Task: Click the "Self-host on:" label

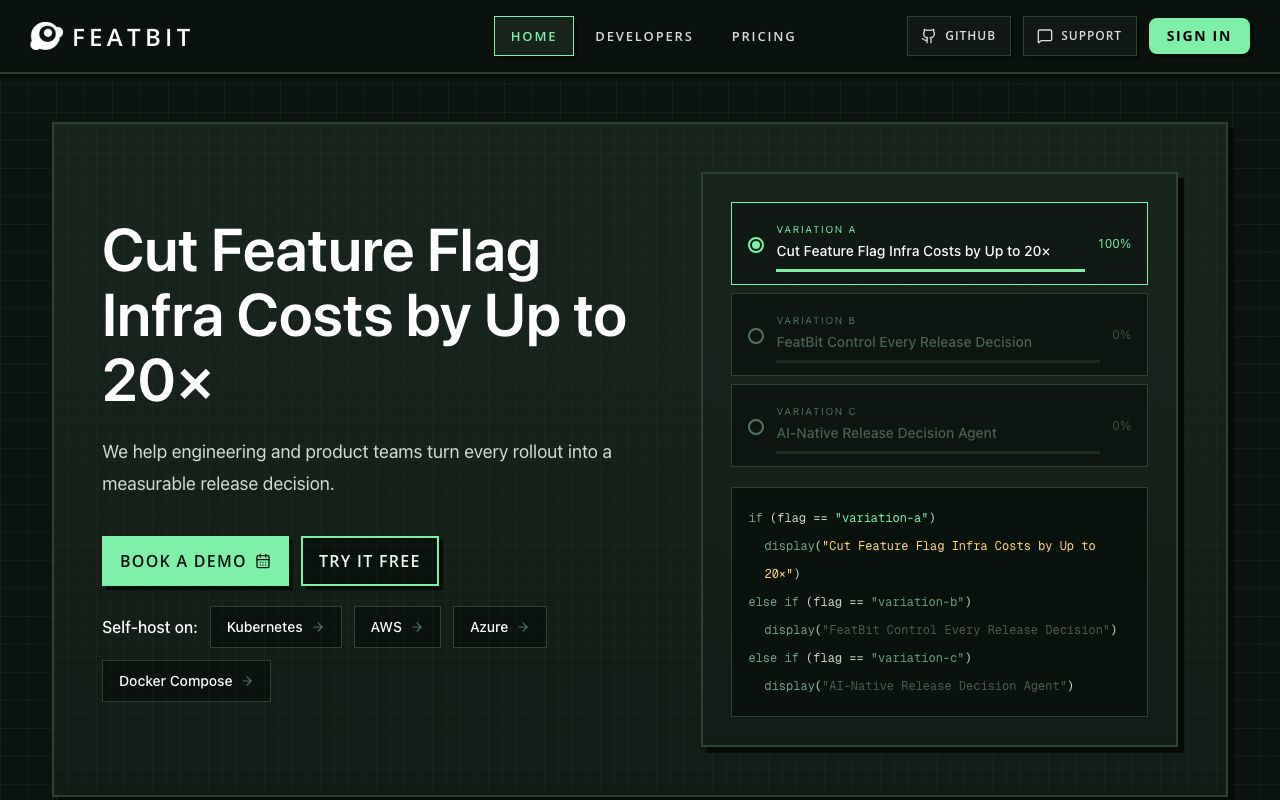Action: point(150,627)
